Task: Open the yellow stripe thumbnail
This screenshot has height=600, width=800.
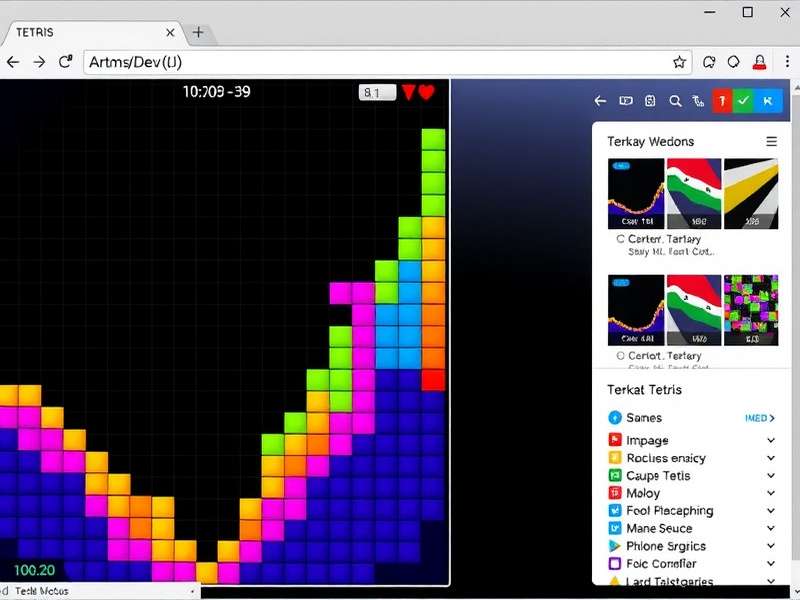Action: tap(751, 193)
